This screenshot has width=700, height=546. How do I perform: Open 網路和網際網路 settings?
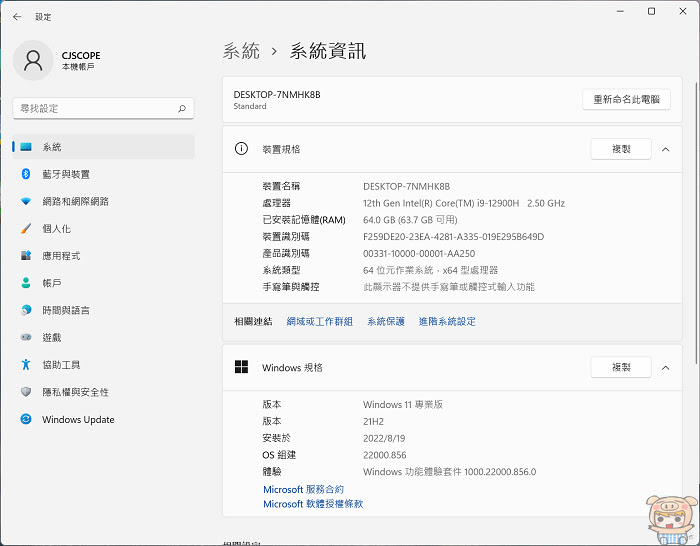click(x=104, y=201)
